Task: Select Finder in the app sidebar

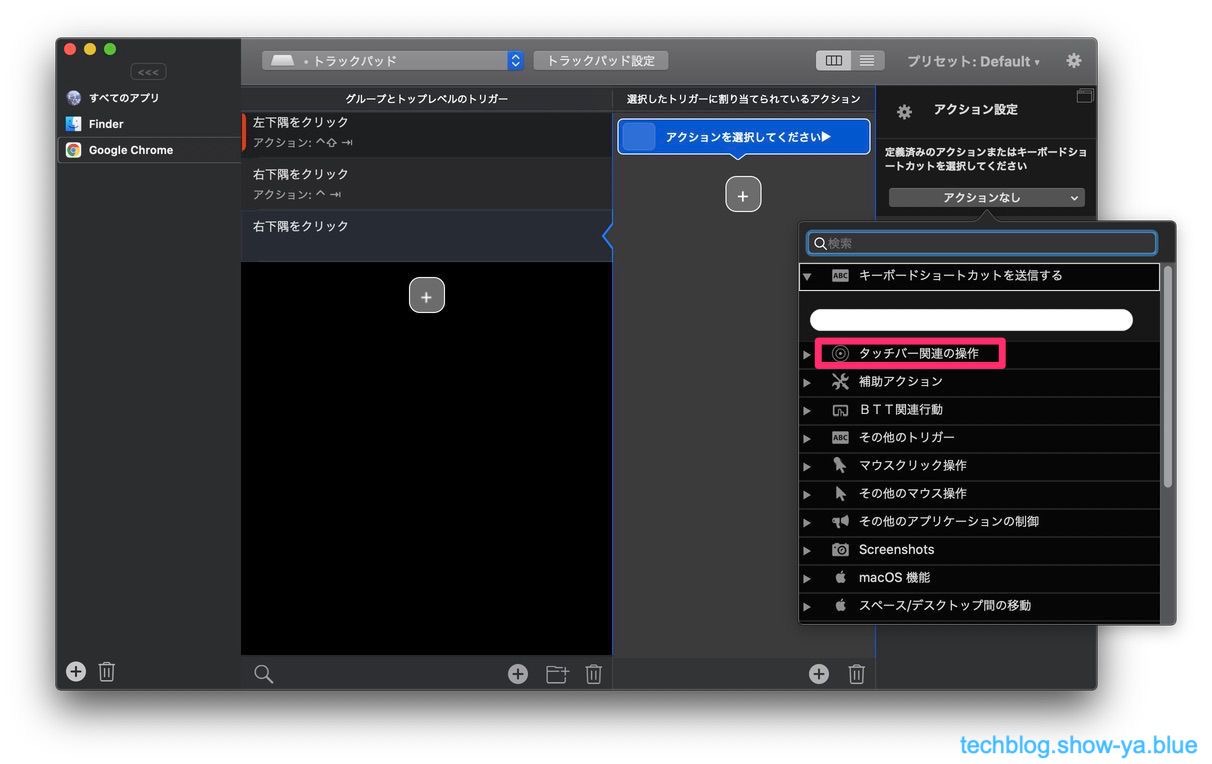Action: pyautogui.click(x=106, y=124)
